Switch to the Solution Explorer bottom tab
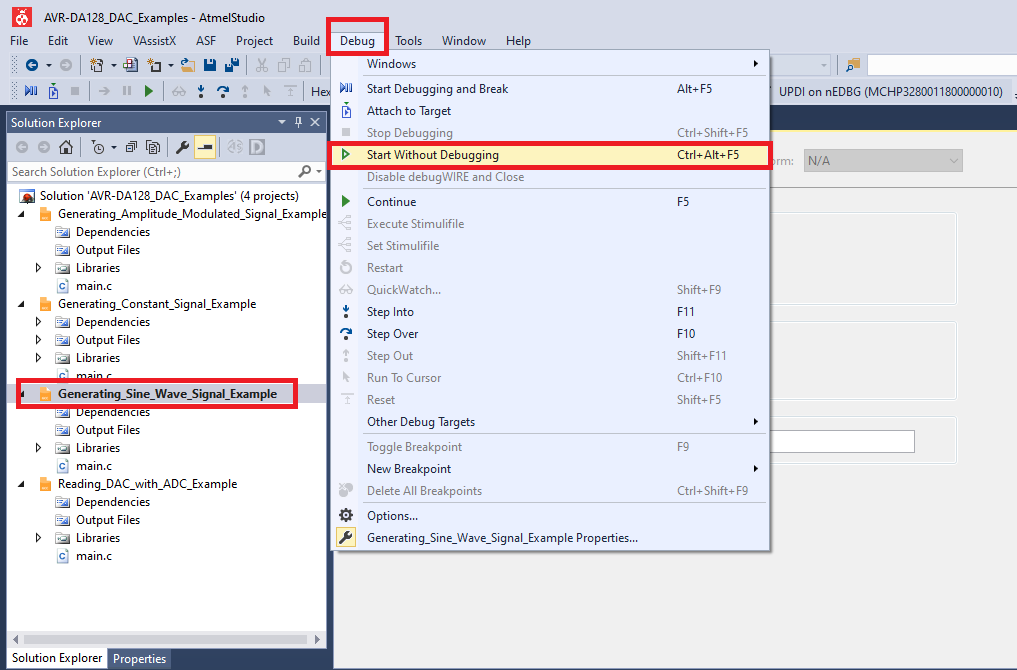The image size is (1017, 670). coord(57,658)
